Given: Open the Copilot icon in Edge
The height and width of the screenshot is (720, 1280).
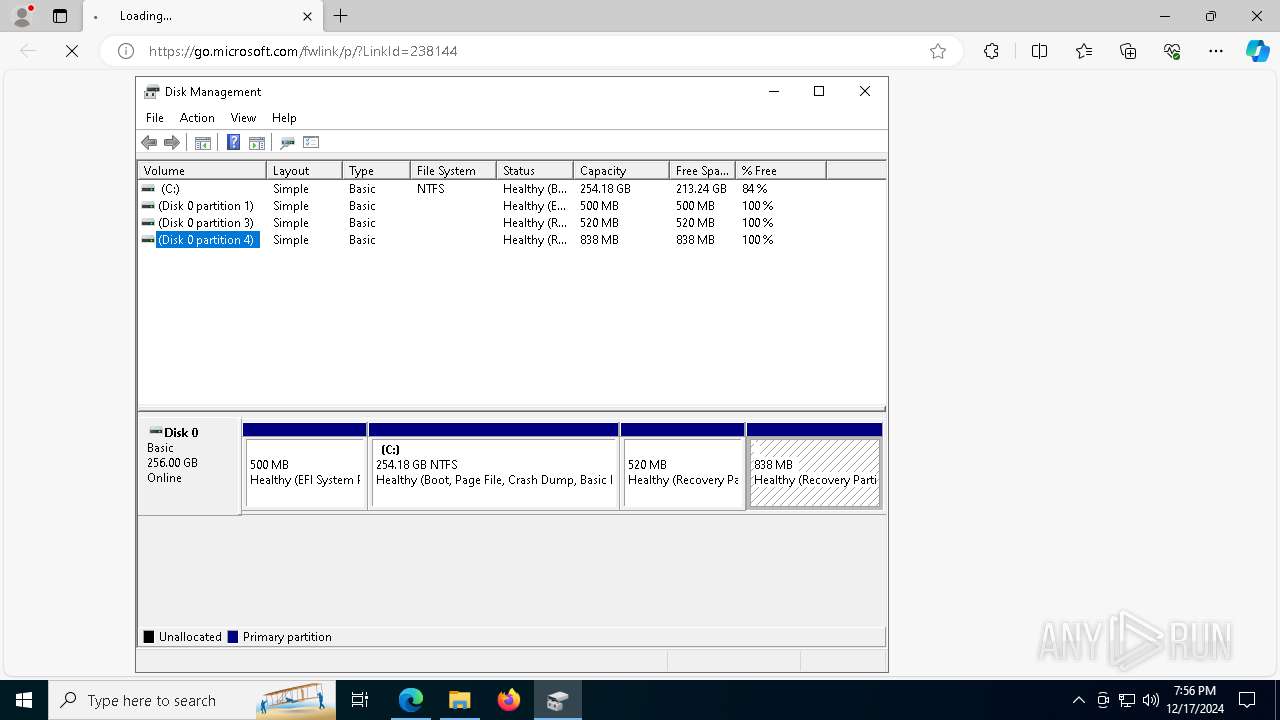Looking at the screenshot, I should [1257, 51].
